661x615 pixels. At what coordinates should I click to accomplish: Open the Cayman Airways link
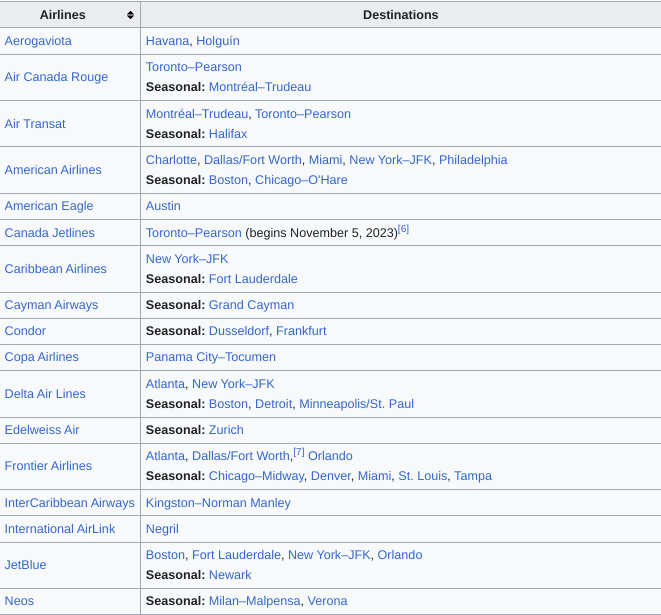[x=51, y=305]
